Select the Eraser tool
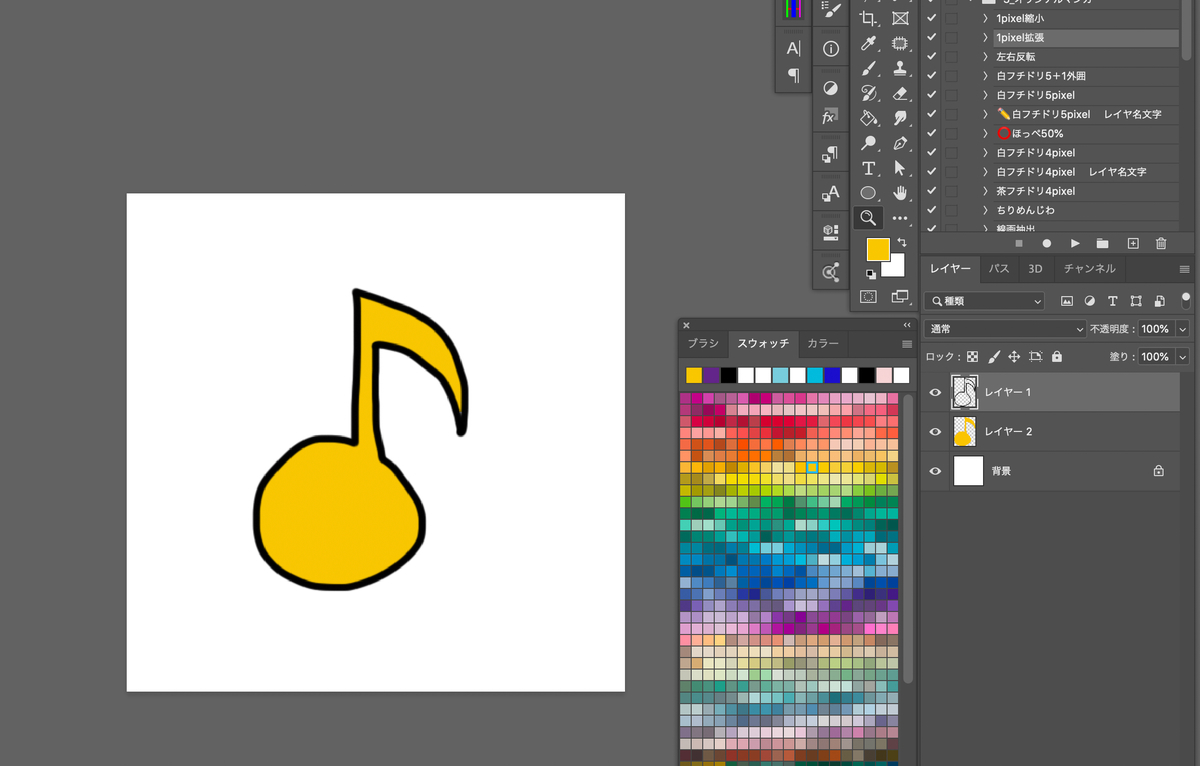Viewport: 1200px width, 766px height. [900, 93]
